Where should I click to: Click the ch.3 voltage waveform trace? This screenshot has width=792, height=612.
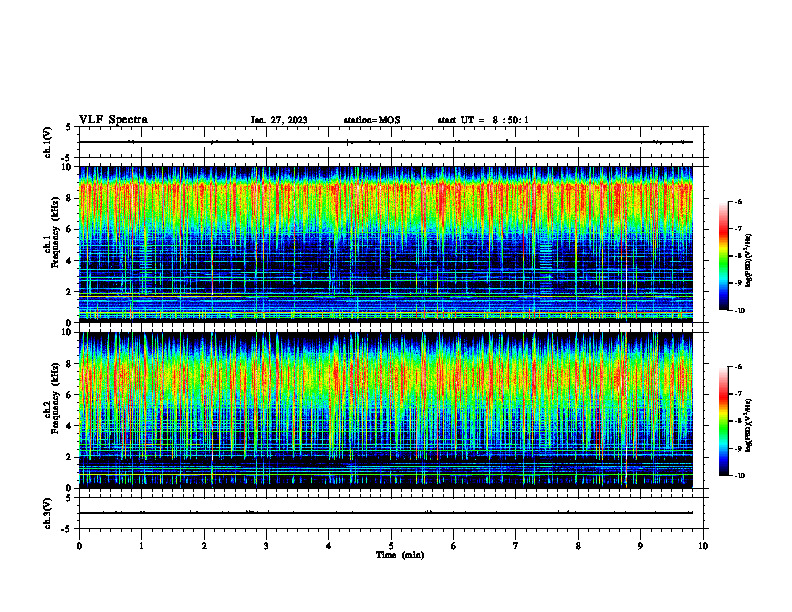385,513
